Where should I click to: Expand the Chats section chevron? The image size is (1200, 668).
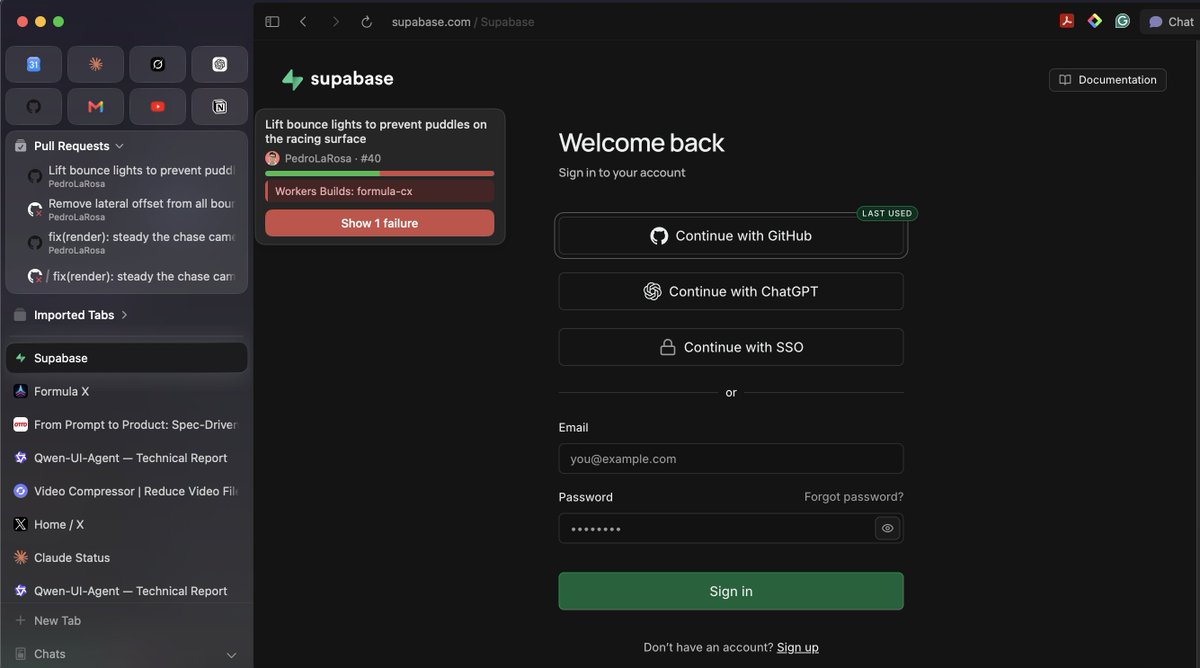[232, 655]
